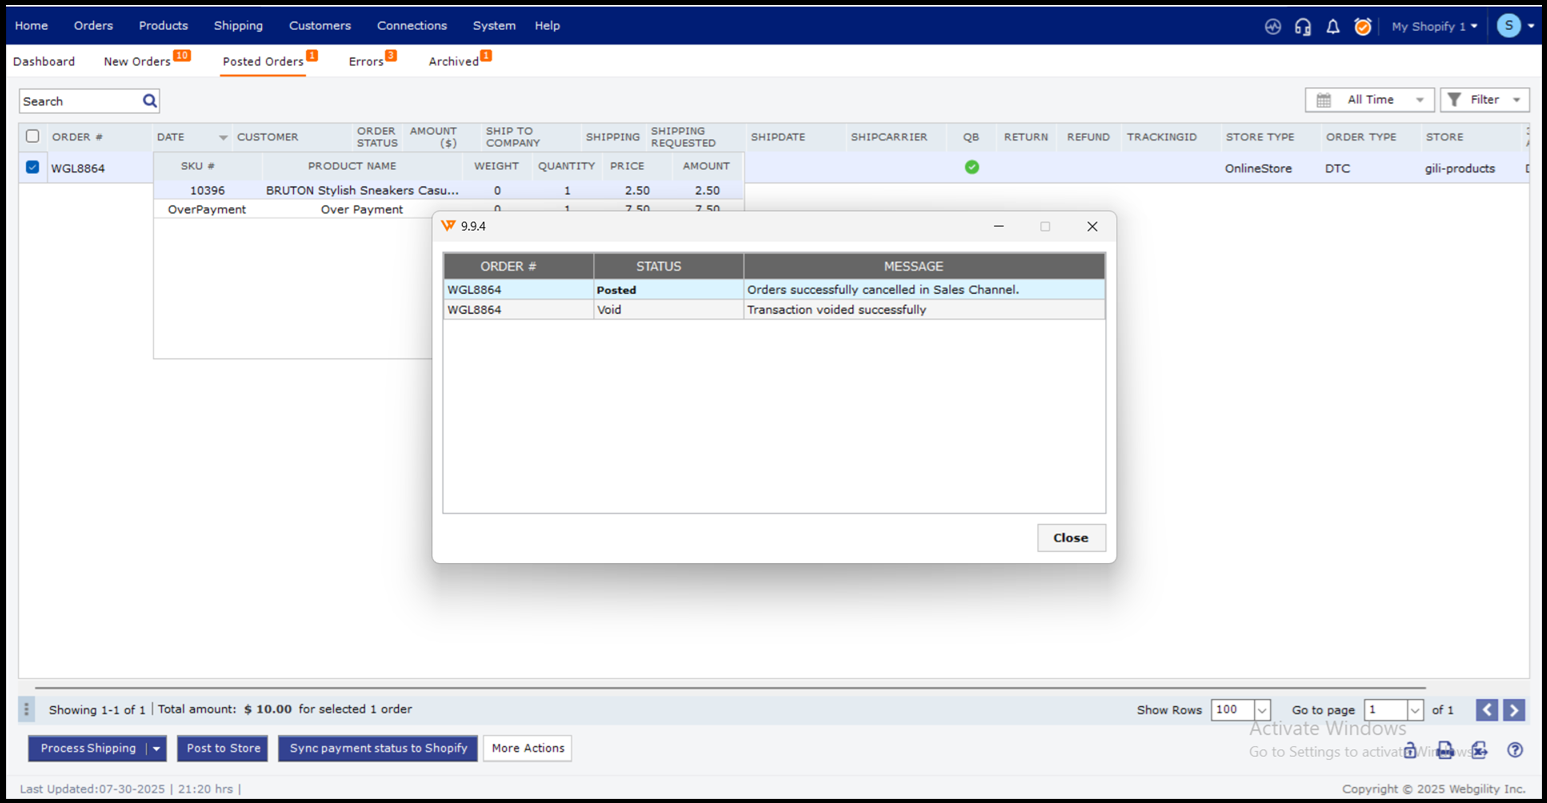Open the Shipping menu

click(238, 26)
